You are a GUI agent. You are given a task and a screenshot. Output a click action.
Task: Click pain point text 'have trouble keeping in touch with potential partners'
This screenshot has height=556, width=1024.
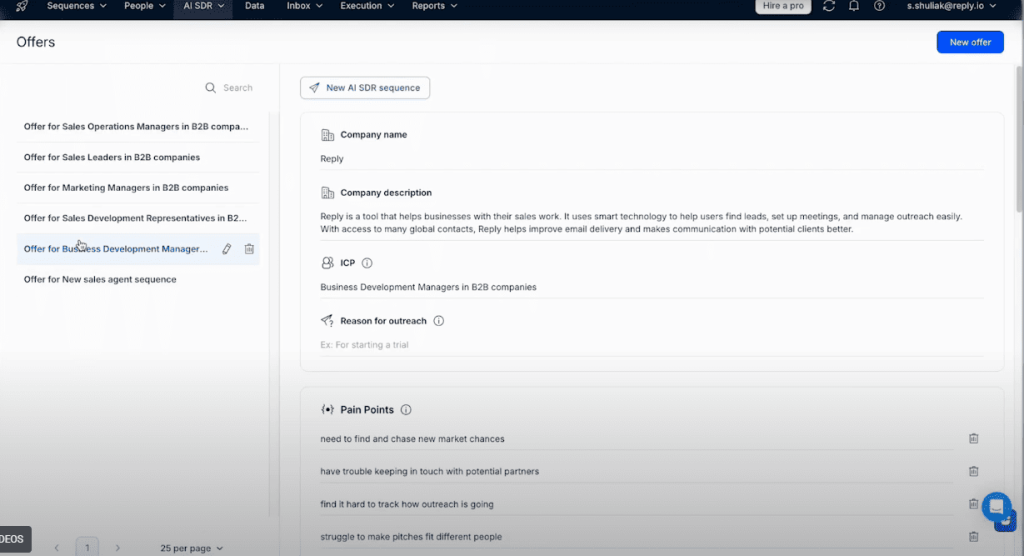(430, 472)
